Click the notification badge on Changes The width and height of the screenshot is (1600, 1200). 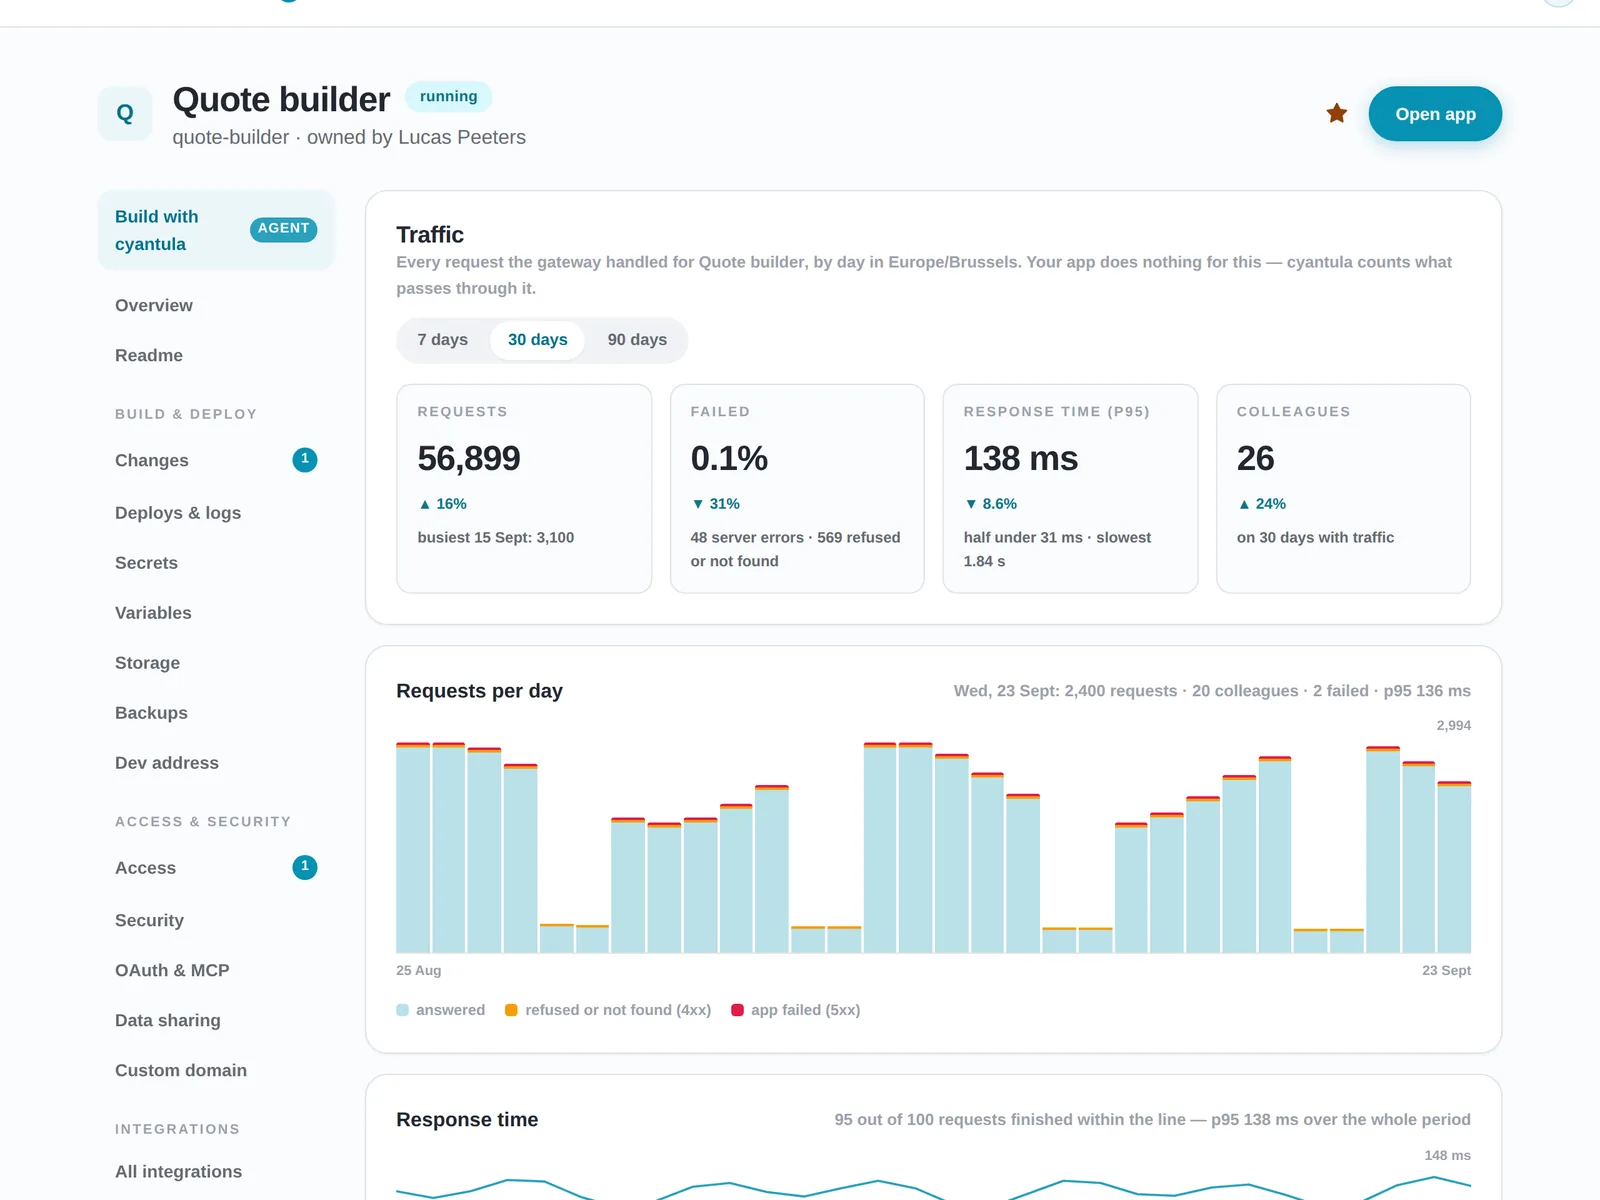point(305,460)
